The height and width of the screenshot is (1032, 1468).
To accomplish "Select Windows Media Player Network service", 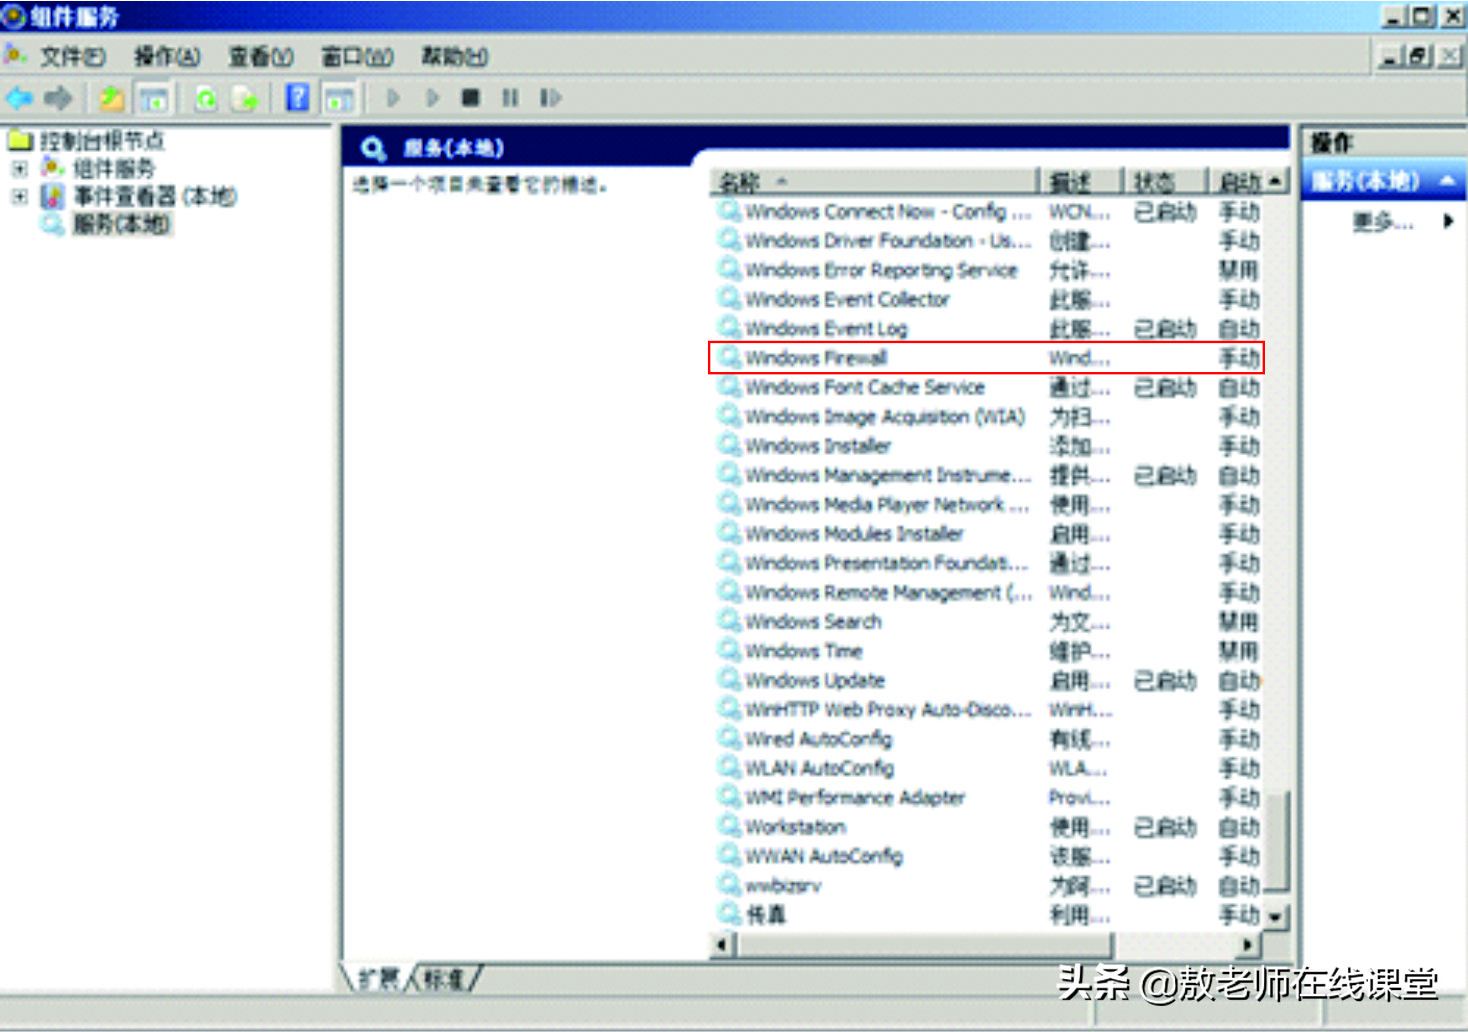I will pyautogui.click(x=986, y=504).
